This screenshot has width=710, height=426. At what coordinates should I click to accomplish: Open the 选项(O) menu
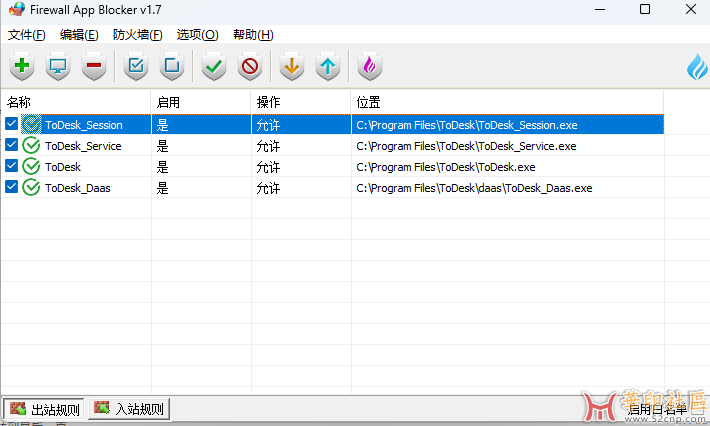[x=197, y=35]
